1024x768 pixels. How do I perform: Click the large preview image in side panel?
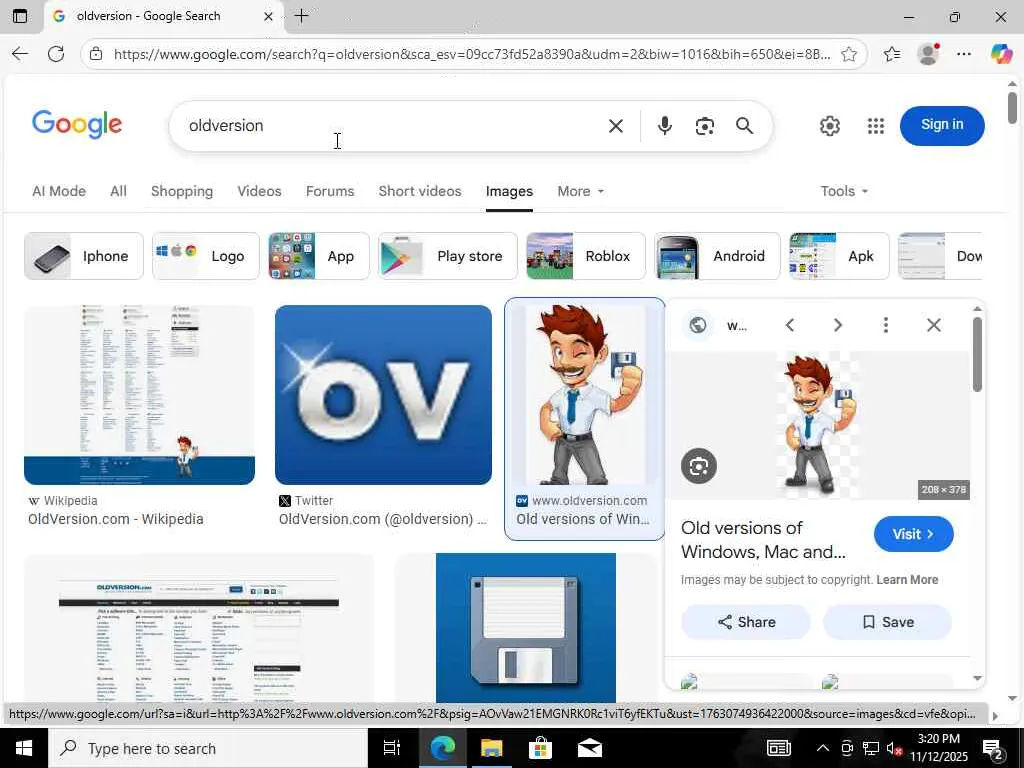point(818,426)
